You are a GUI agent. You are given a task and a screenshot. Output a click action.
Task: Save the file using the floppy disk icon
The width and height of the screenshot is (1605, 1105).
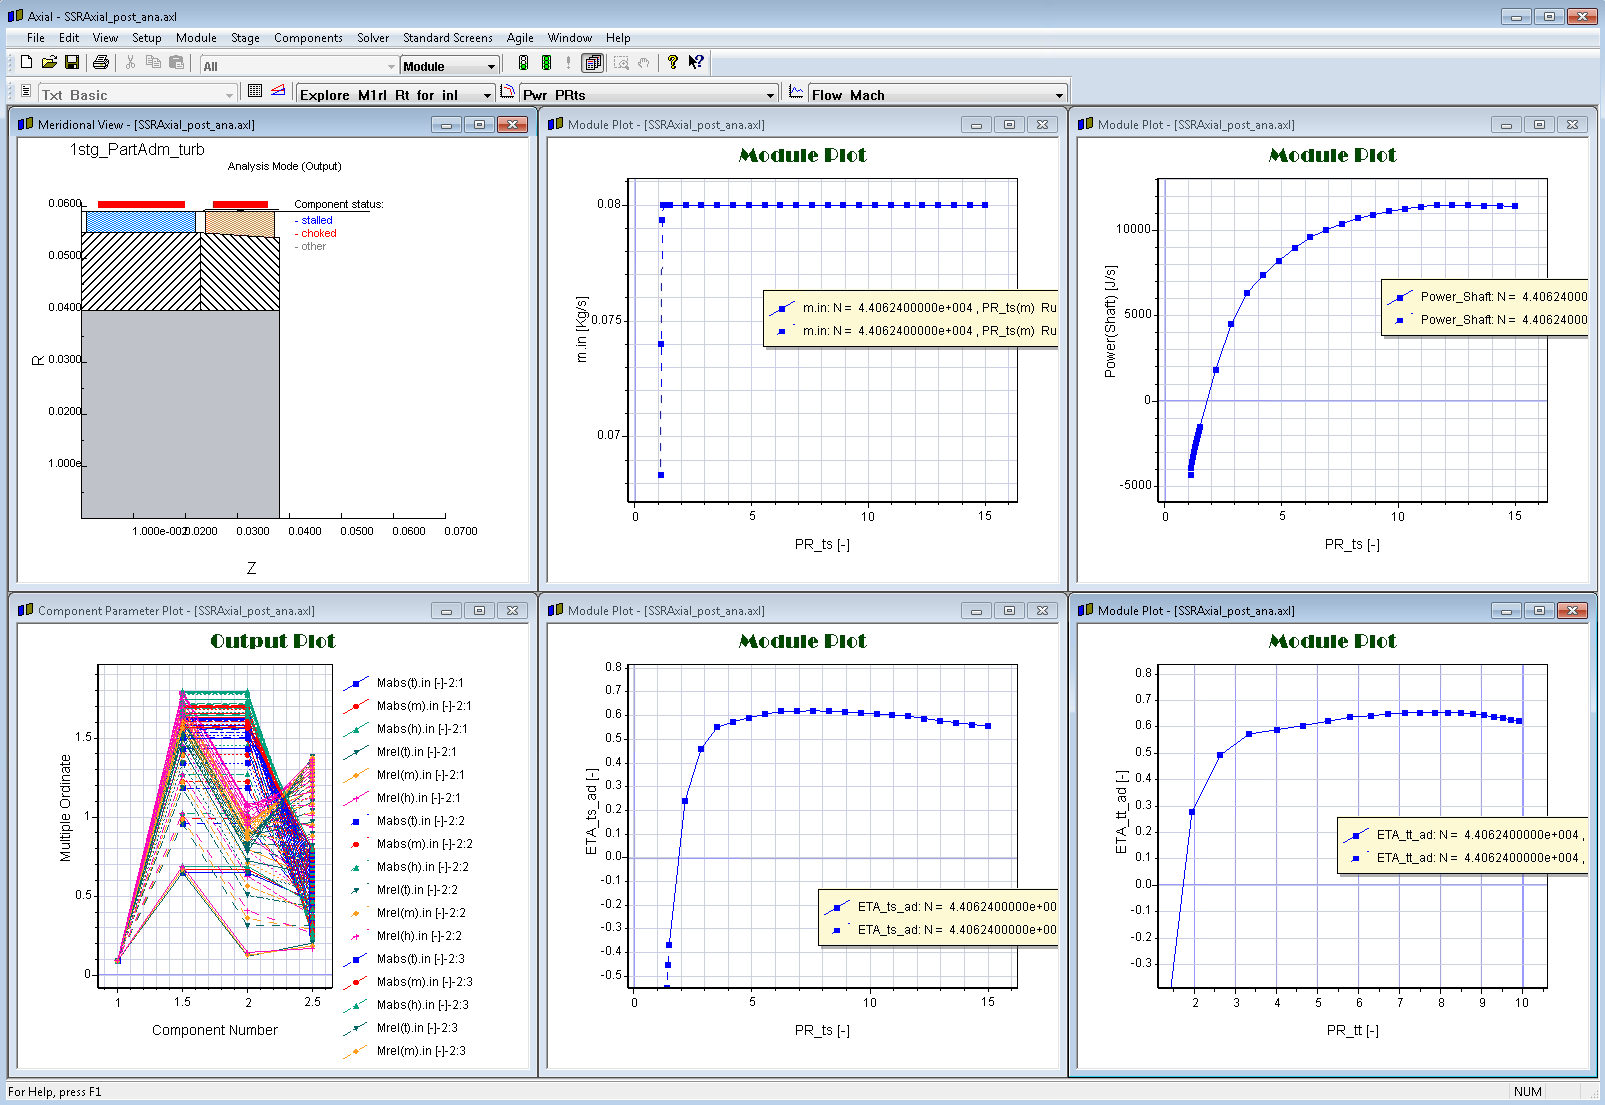(x=72, y=63)
